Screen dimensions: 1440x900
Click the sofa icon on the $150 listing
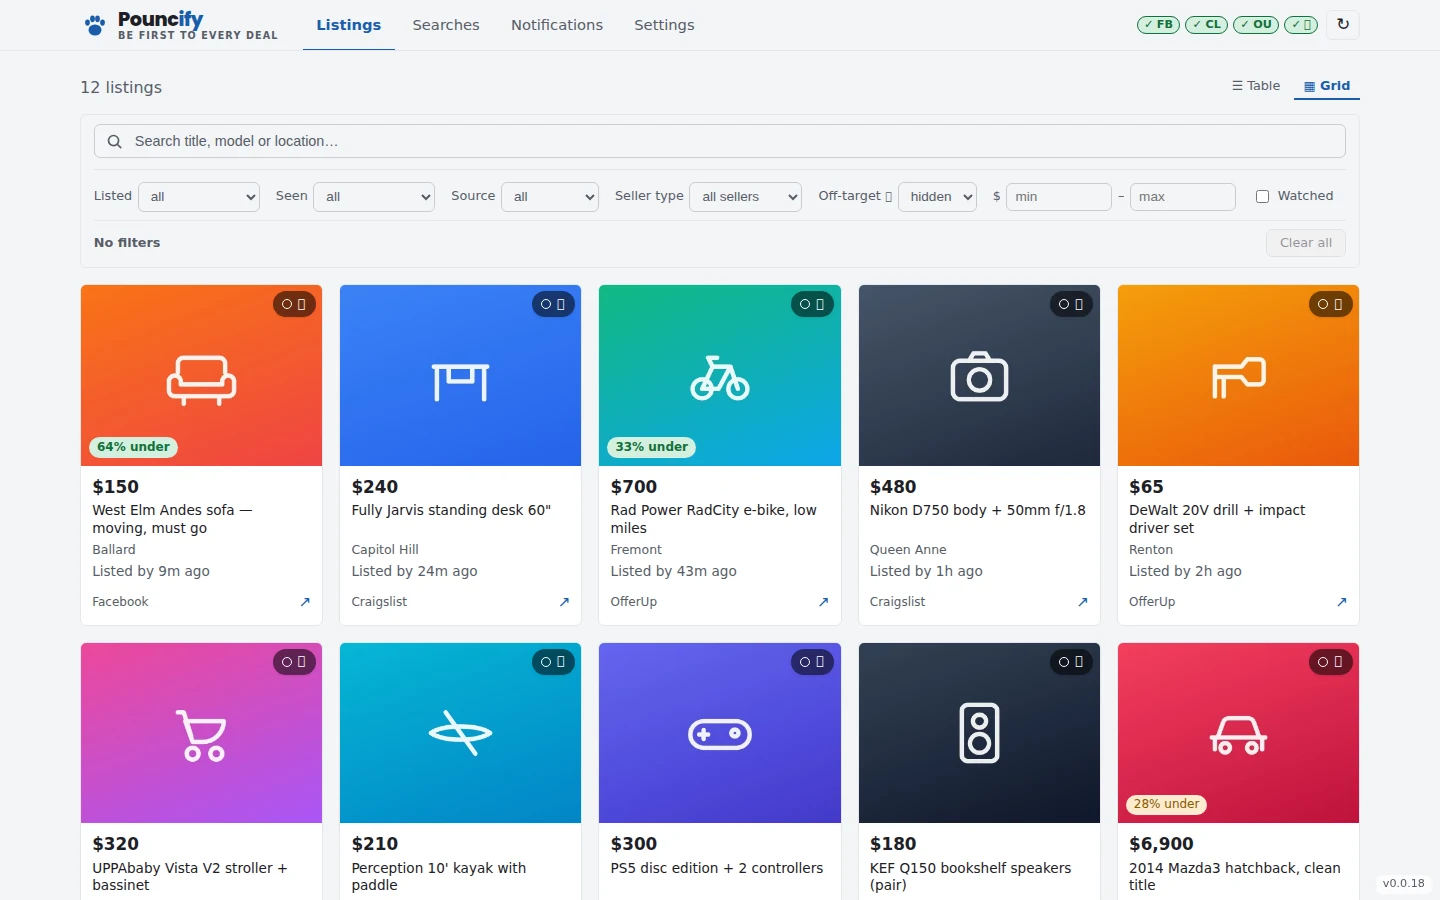[201, 379]
